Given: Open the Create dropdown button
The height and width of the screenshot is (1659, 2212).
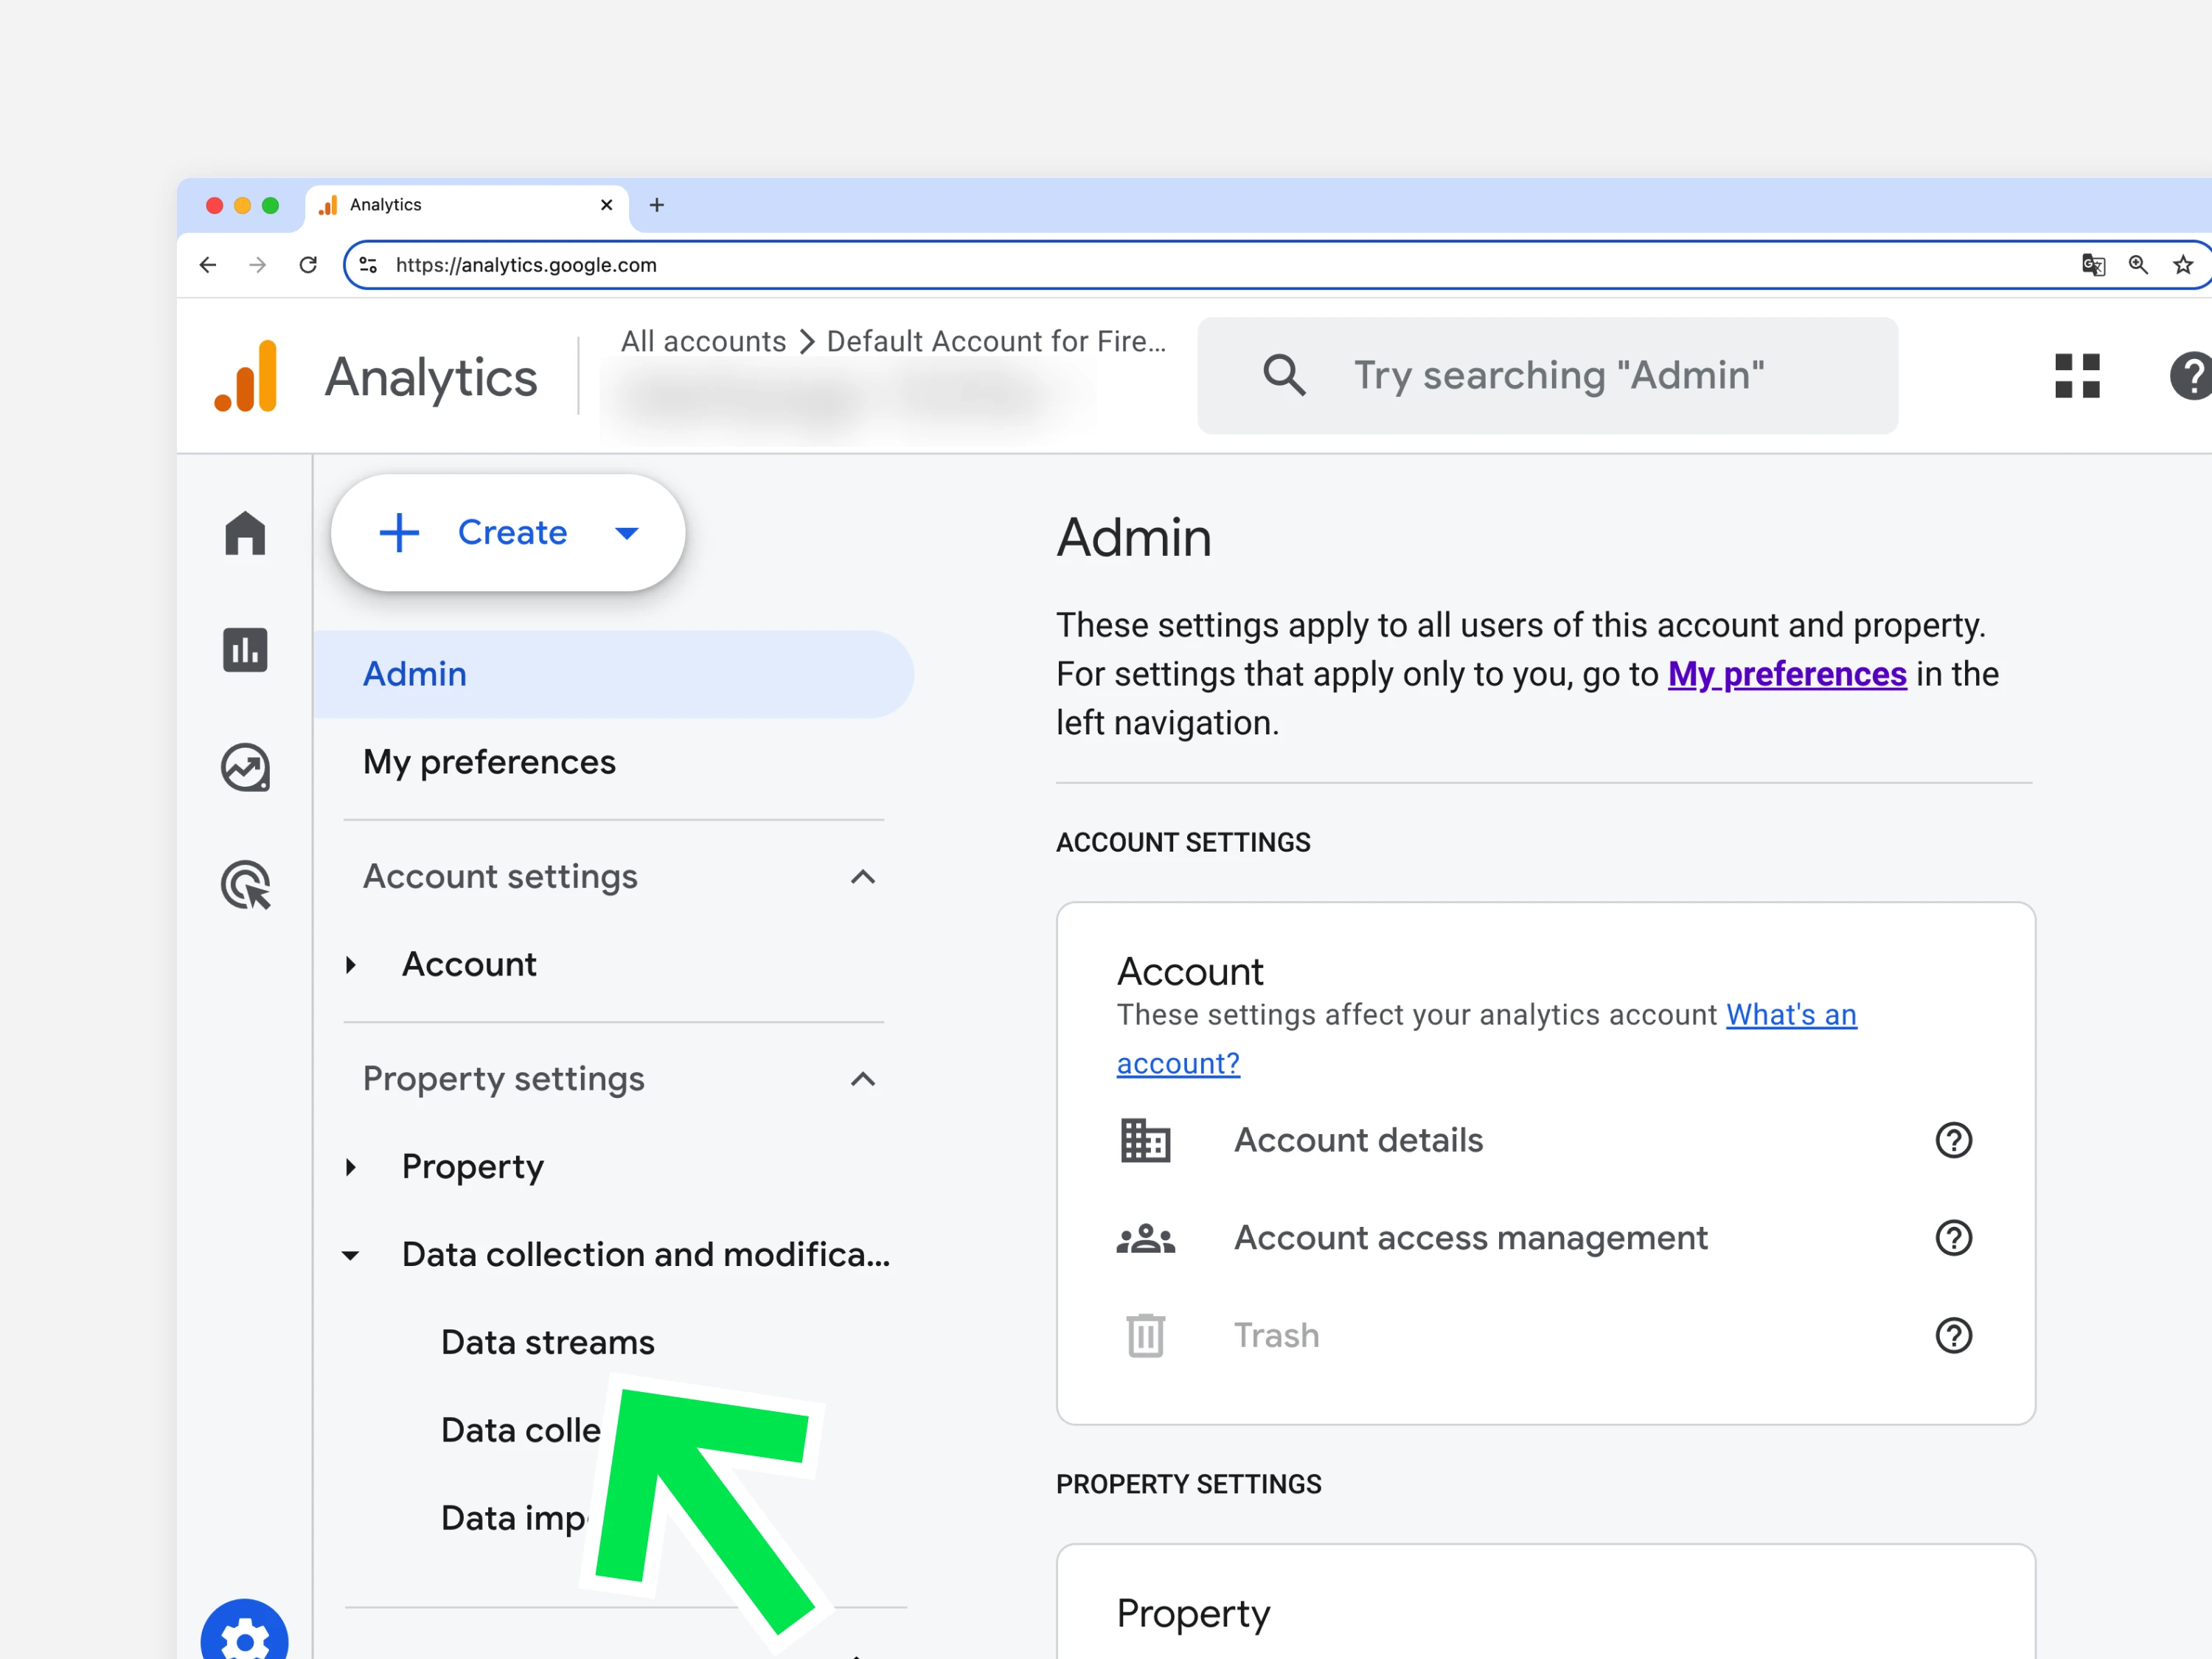Looking at the screenshot, I should click(508, 533).
